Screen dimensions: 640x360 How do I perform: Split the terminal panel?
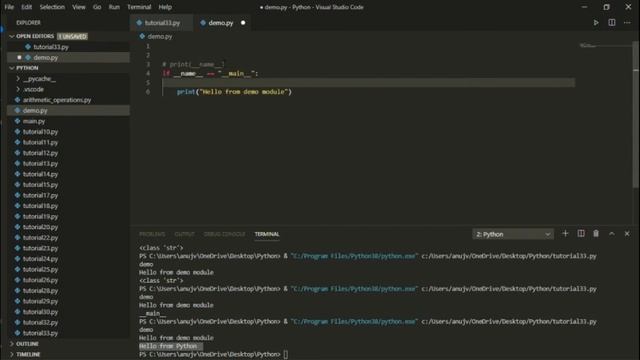(x=581, y=233)
